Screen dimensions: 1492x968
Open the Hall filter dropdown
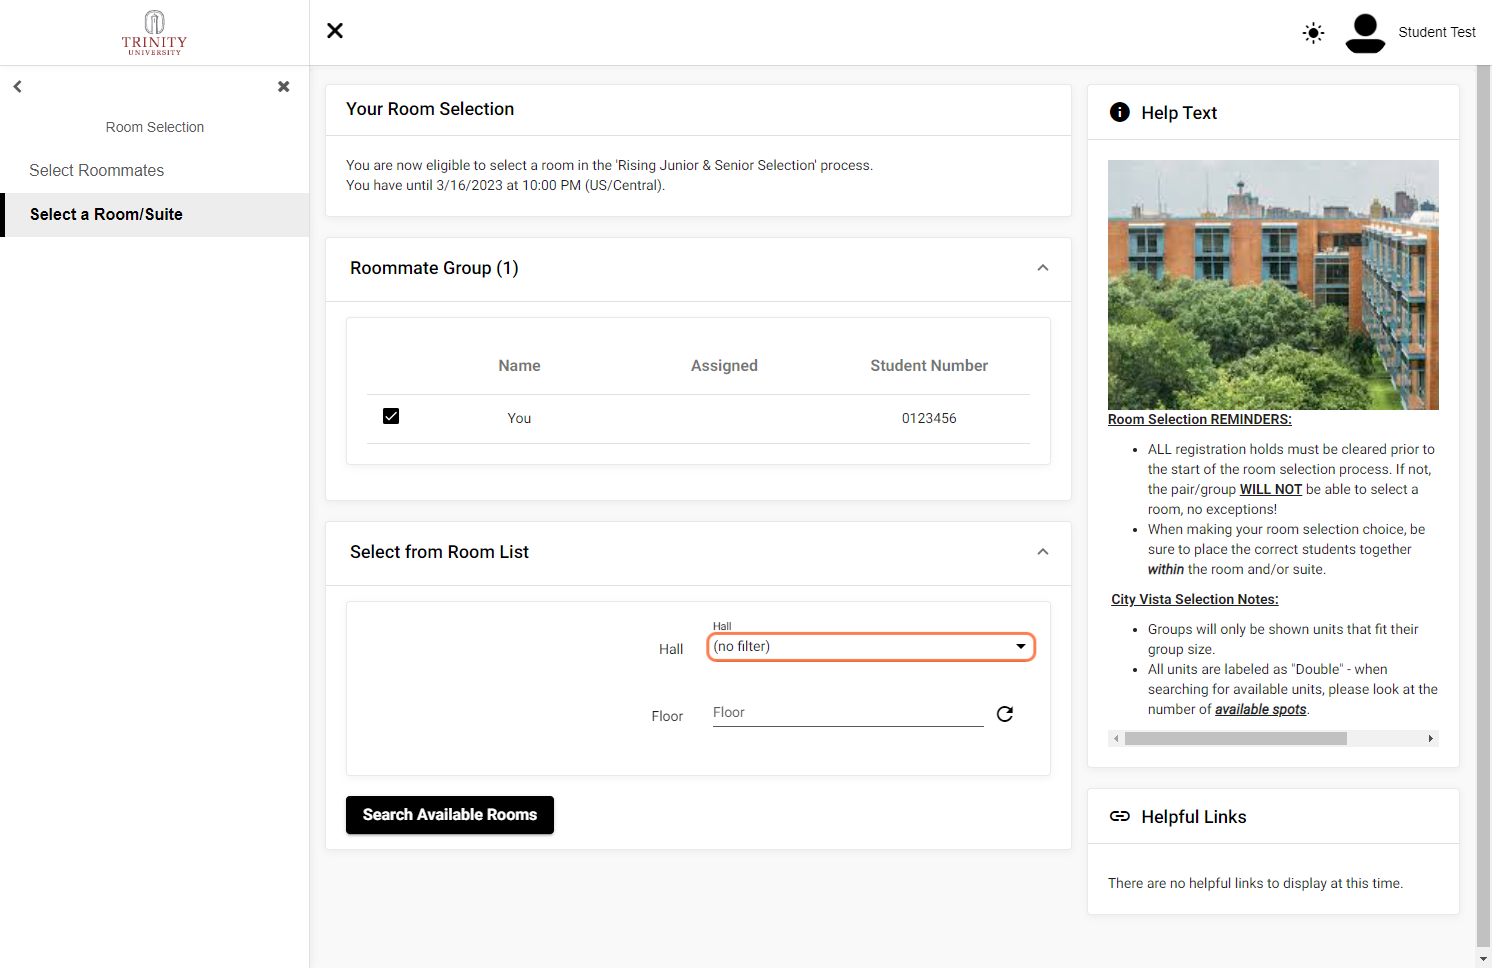tap(871, 647)
